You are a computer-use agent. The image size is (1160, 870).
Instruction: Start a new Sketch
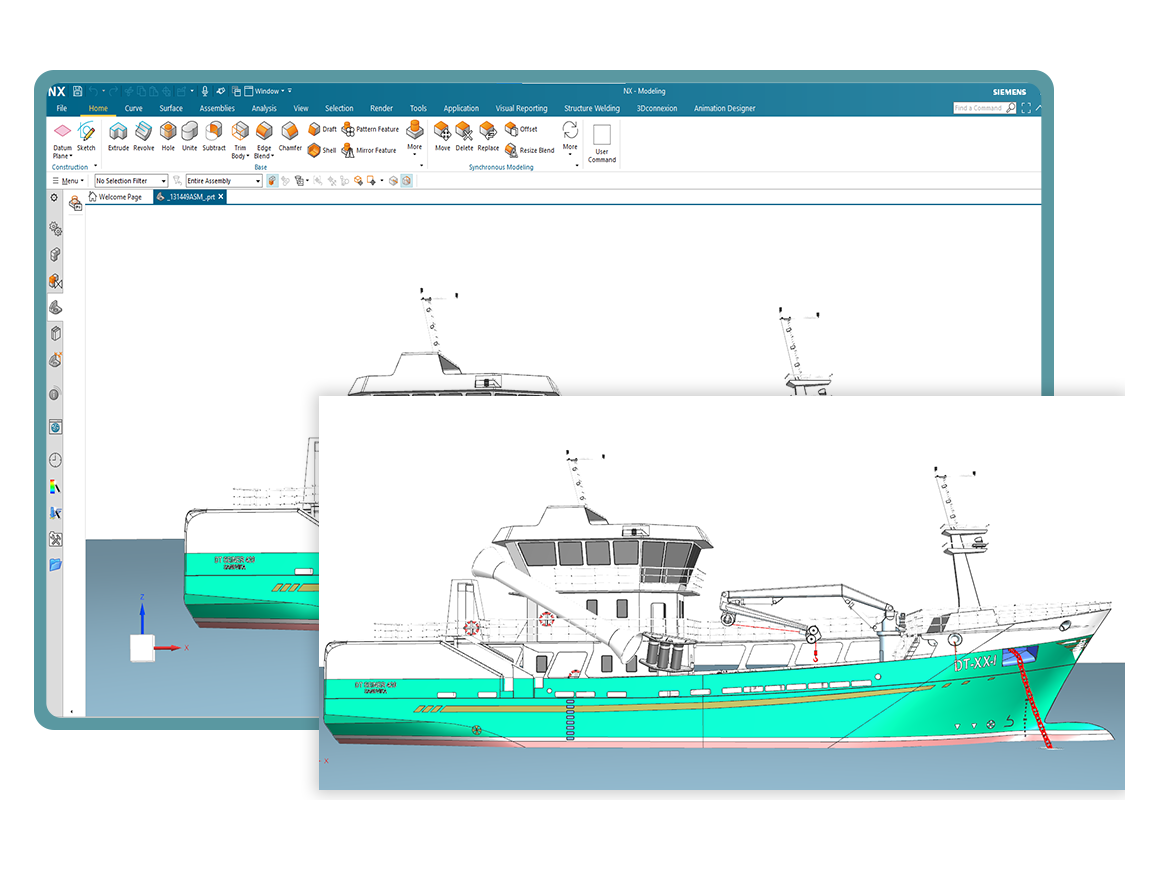tap(87, 138)
